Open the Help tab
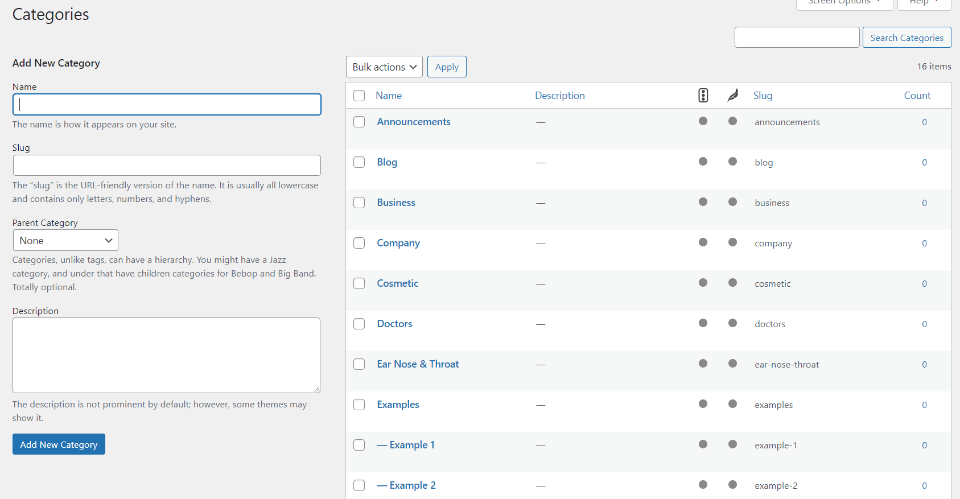The image size is (960, 499). tap(924, 3)
